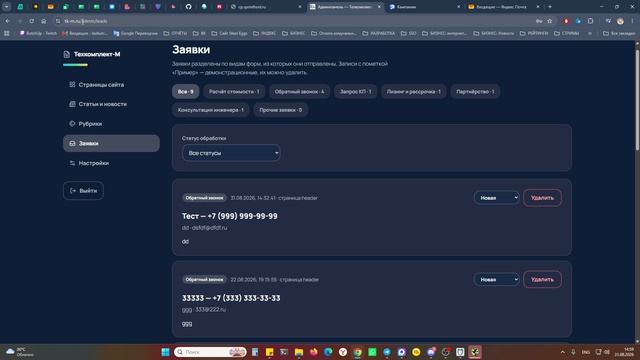Open the РЕЙТИНГИ bookmarks folder

click(534, 33)
